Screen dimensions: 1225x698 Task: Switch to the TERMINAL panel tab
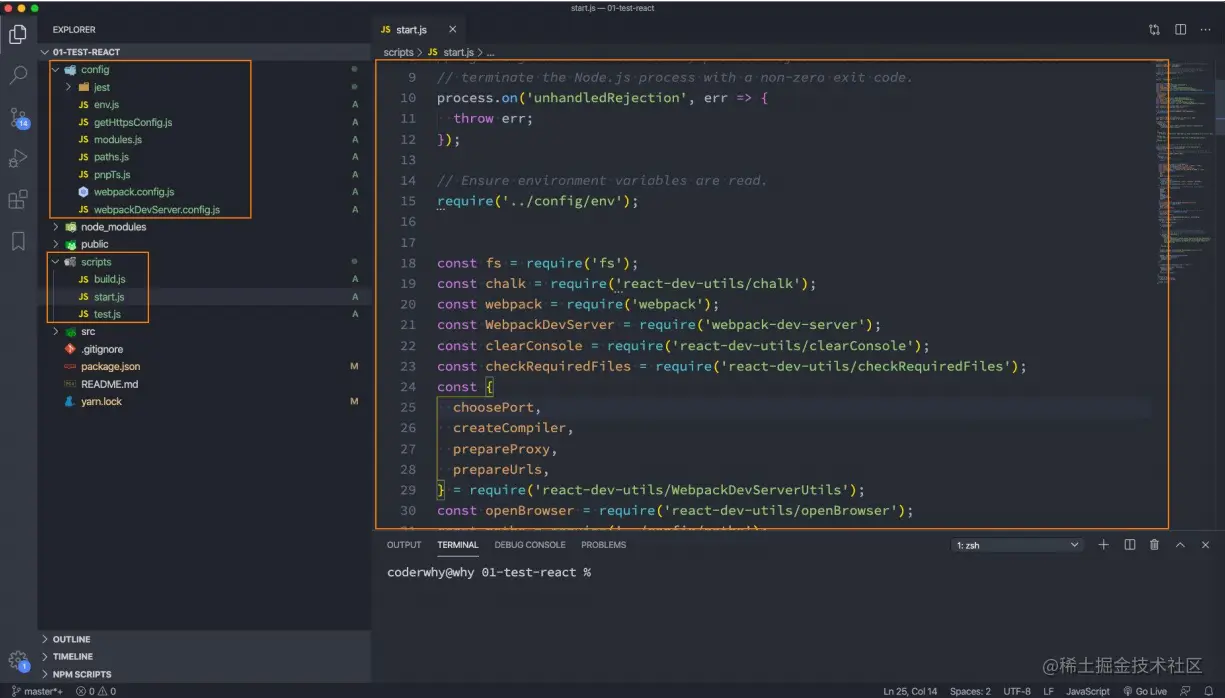pos(457,545)
